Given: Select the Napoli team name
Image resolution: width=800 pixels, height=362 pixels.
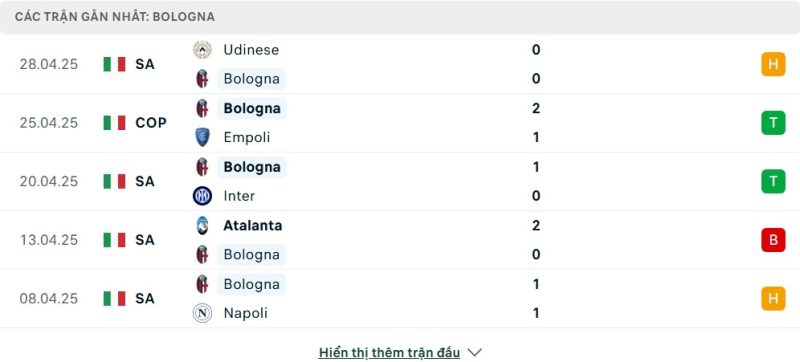Looking at the screenshot, I should coord(245,313).
